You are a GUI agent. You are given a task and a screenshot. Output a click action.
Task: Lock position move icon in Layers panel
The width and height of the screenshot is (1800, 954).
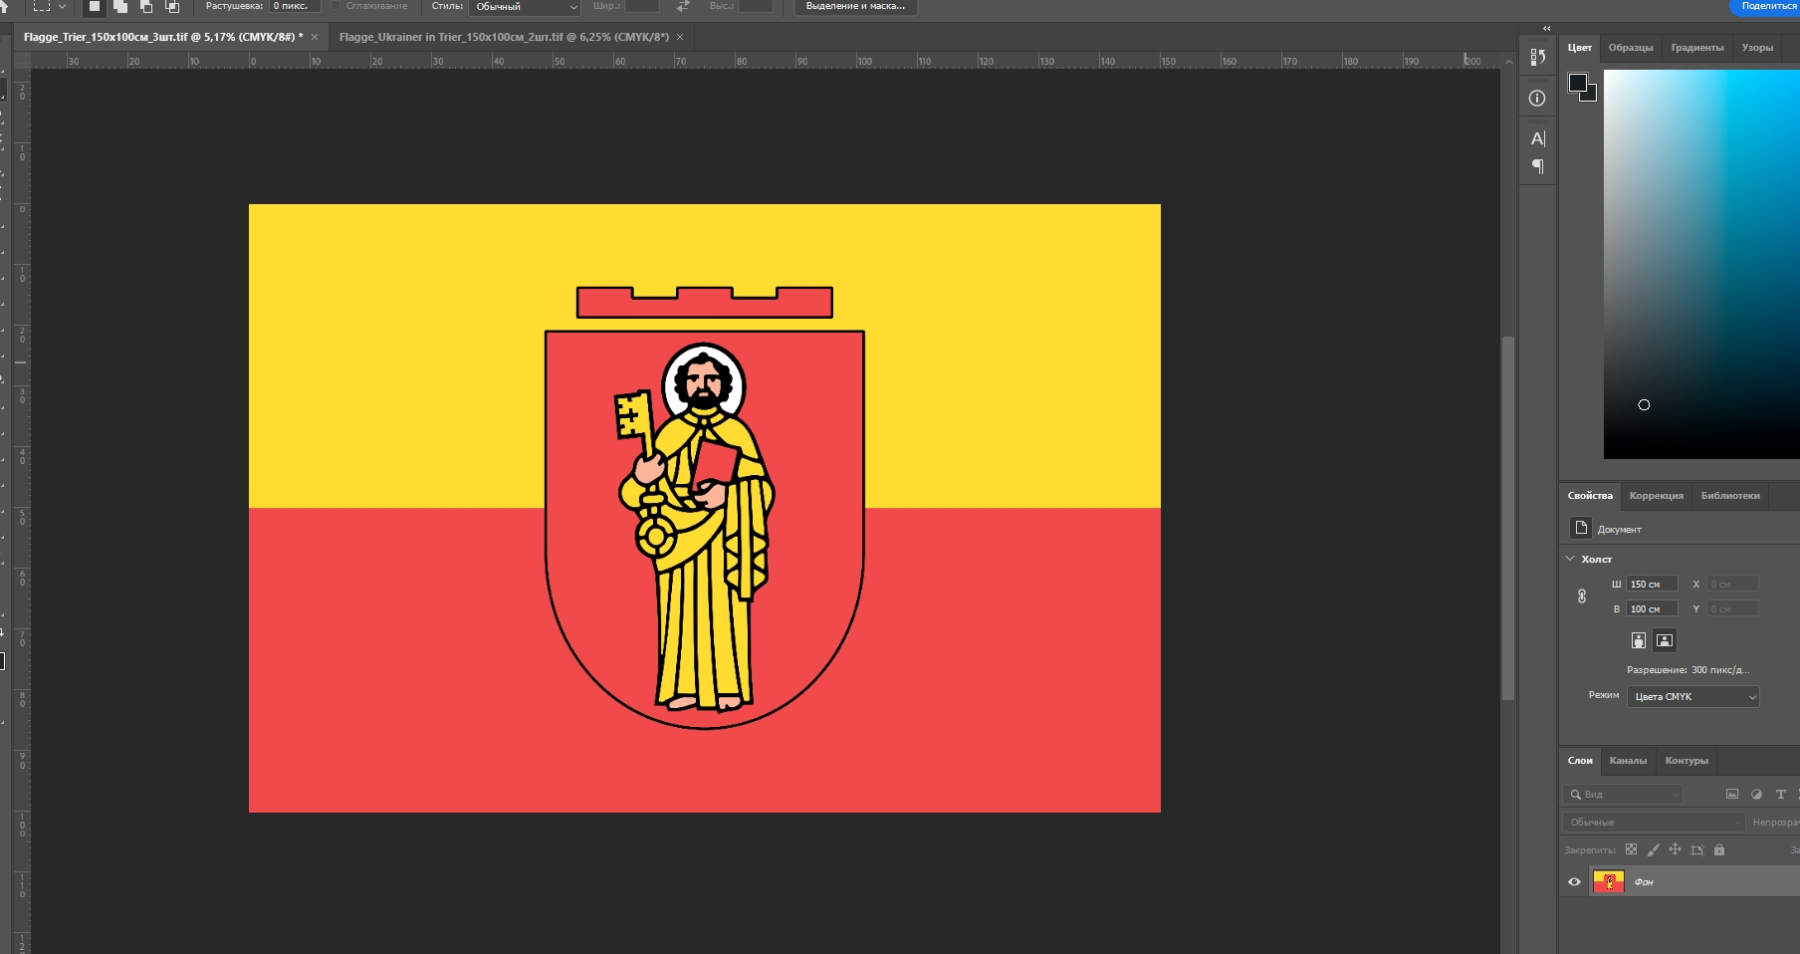coord(1675,850)
